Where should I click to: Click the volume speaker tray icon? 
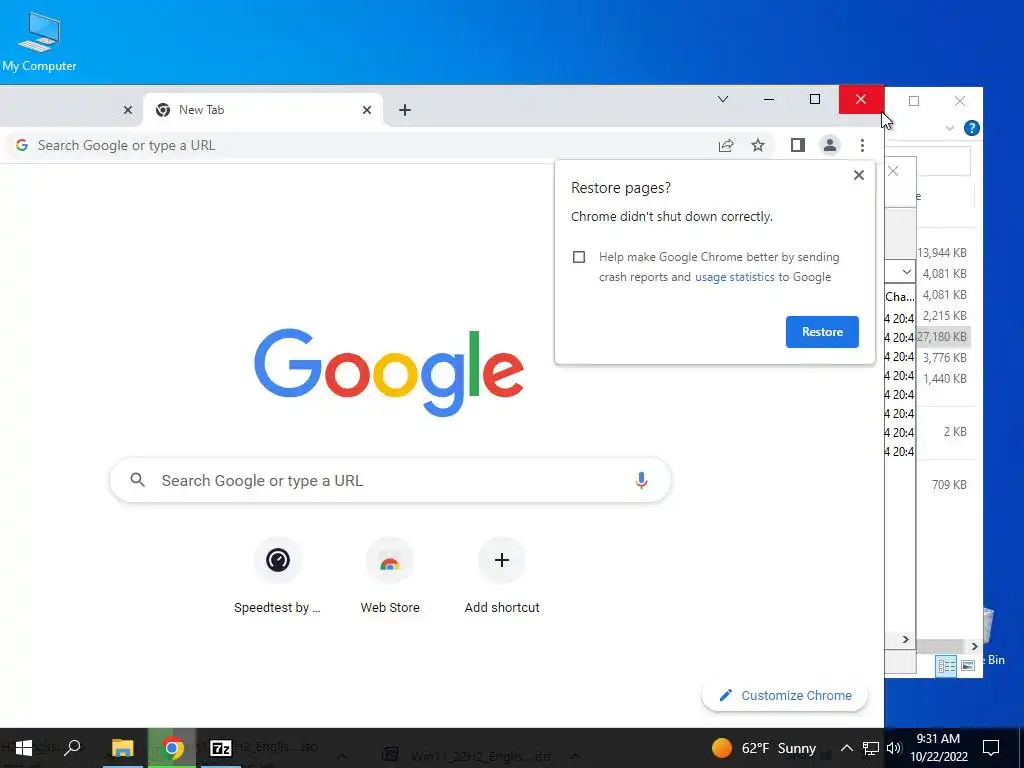tap(894, 748)
